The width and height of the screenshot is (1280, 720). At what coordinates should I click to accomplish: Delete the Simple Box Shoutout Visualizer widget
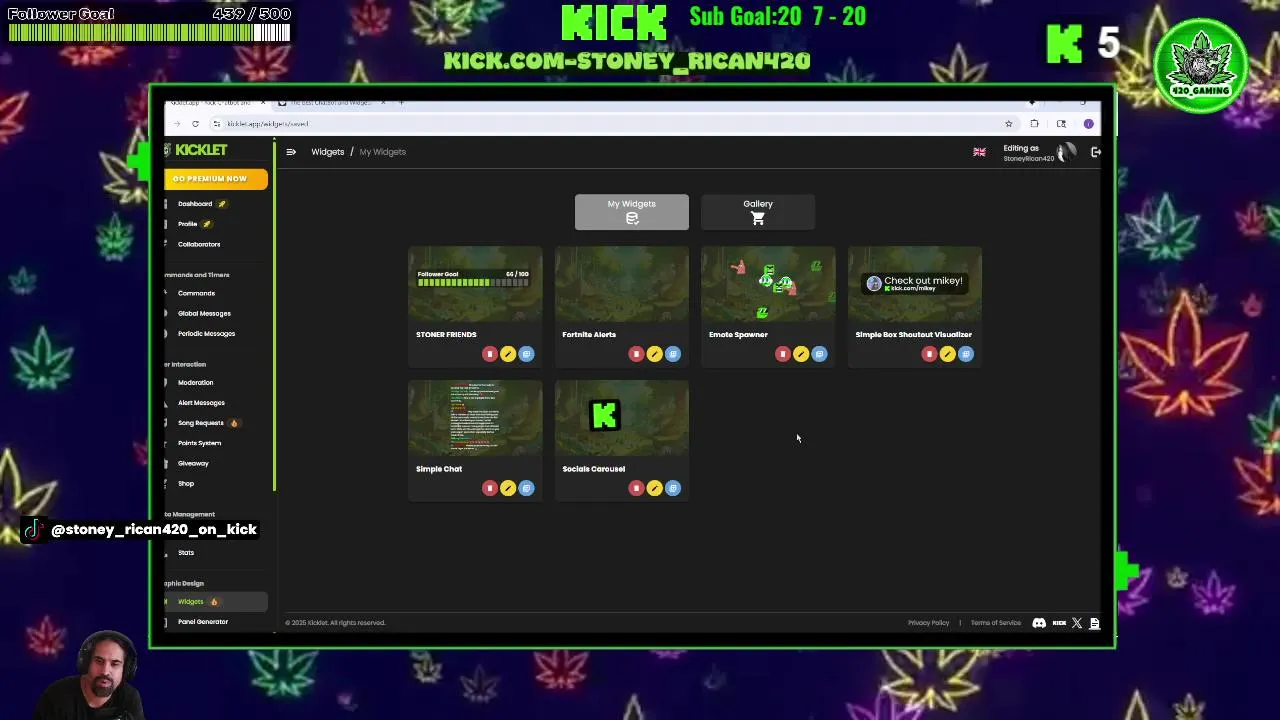point(929,354)
